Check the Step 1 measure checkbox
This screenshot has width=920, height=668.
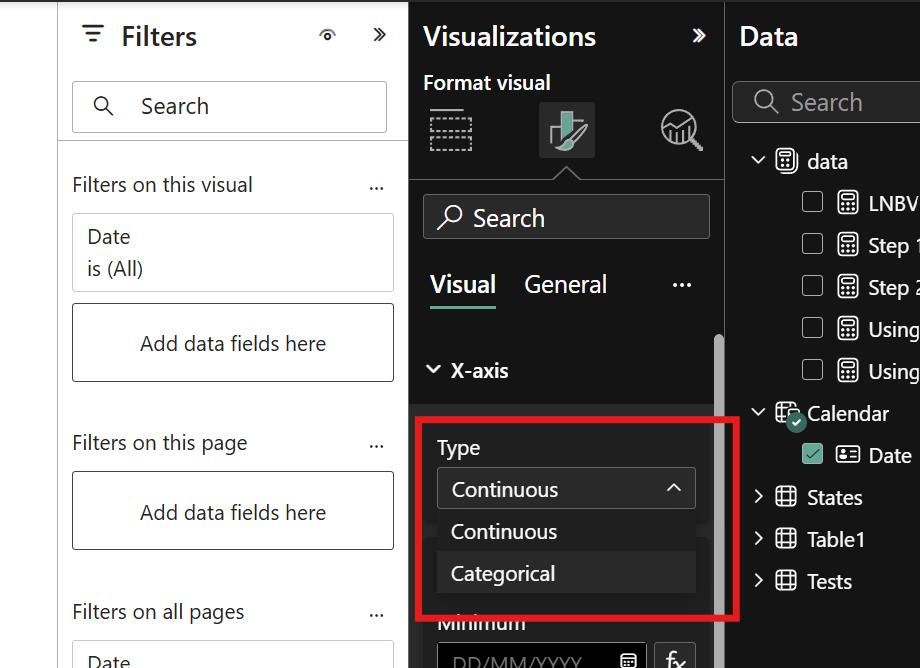pyautogui.click(x=812, y=243)
